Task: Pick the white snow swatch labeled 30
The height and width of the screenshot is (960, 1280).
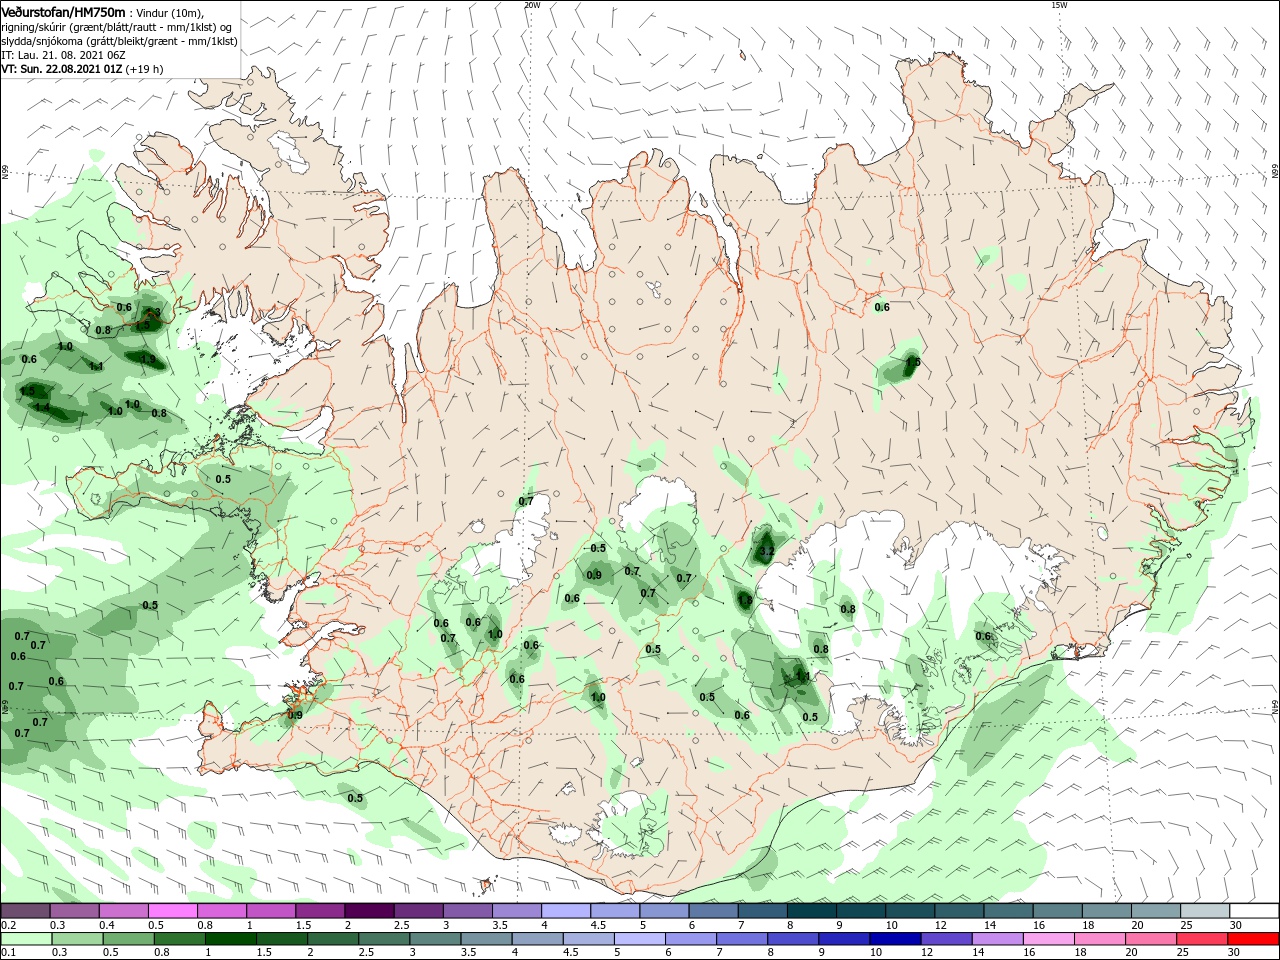Action: point(1253,911)
